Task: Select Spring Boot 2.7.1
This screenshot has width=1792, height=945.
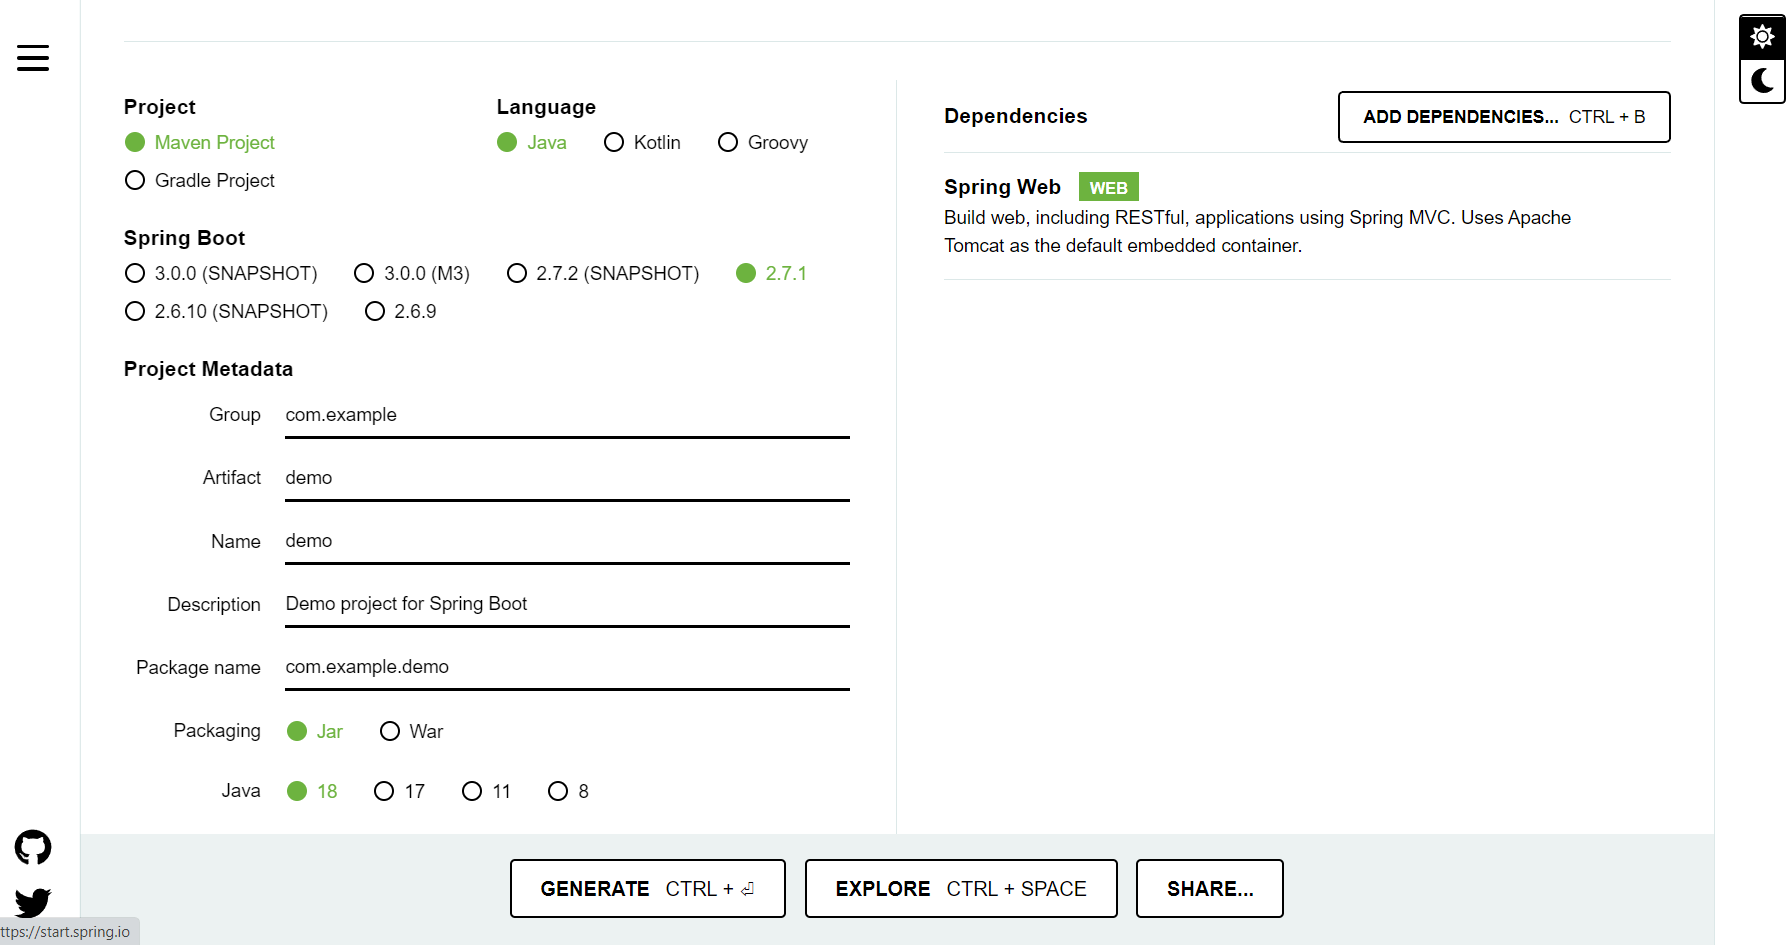Action: click(x=771, y=273)
